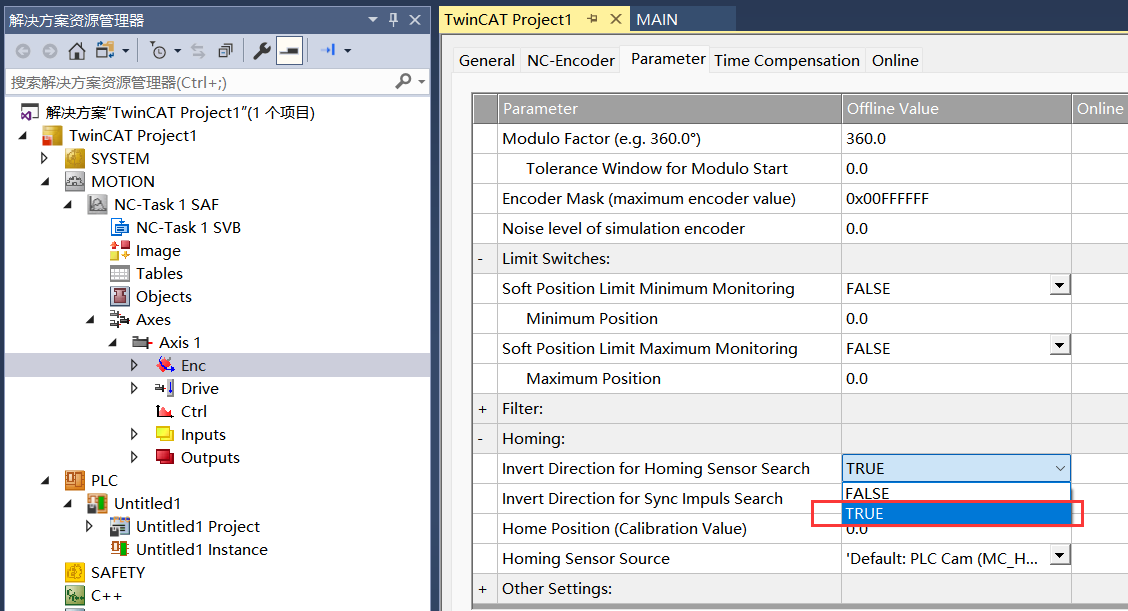The image size is (1128, 611).
Task: Choose TRUE in the open dropdown list
Action: tap(956, 513)
